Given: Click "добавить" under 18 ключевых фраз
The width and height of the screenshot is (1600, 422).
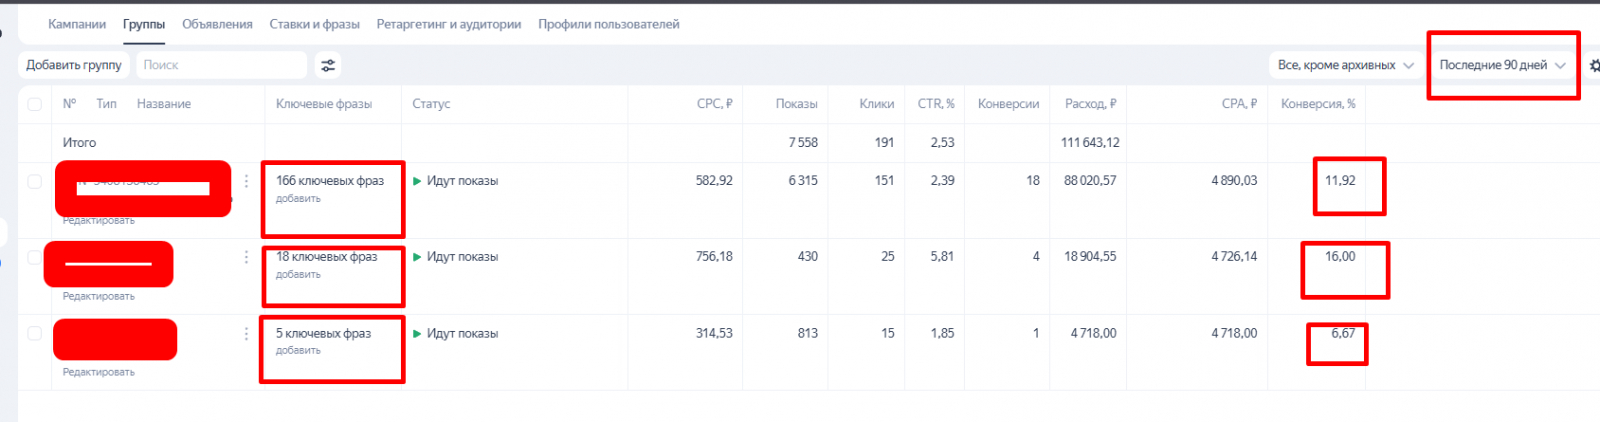Looking at the screenshot, I should 298,275.
